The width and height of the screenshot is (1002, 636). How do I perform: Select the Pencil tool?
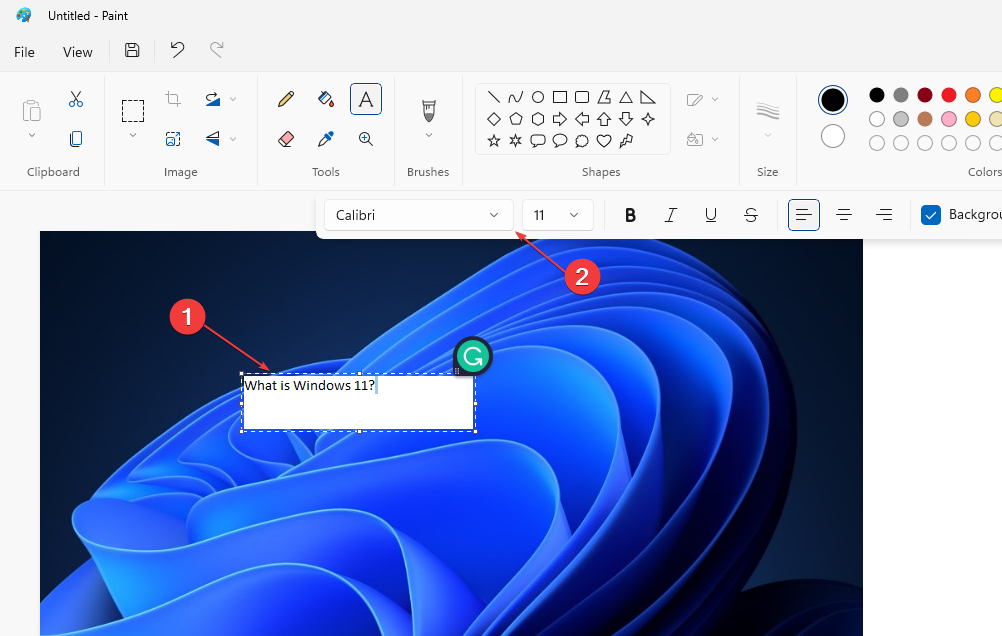286,99
